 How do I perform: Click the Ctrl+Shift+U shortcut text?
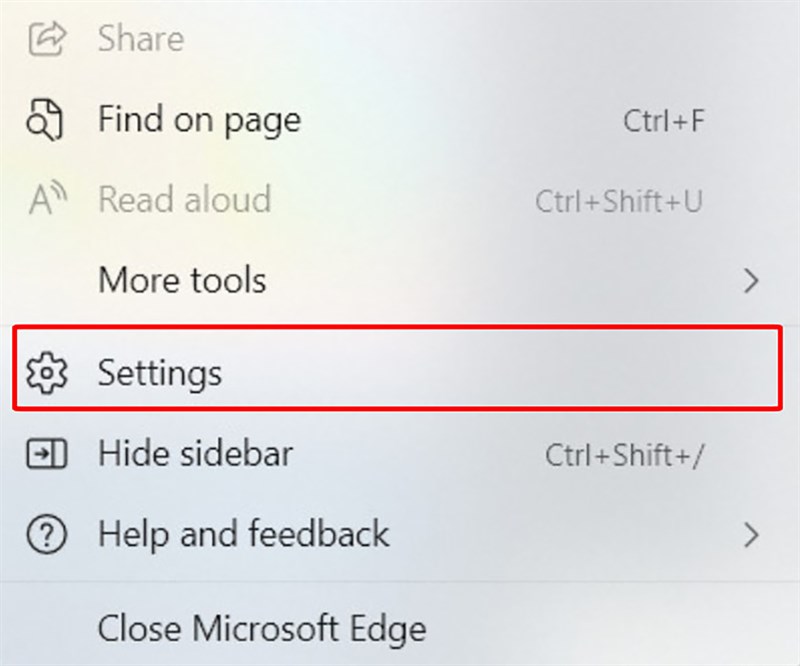click(x=620, y=199)
